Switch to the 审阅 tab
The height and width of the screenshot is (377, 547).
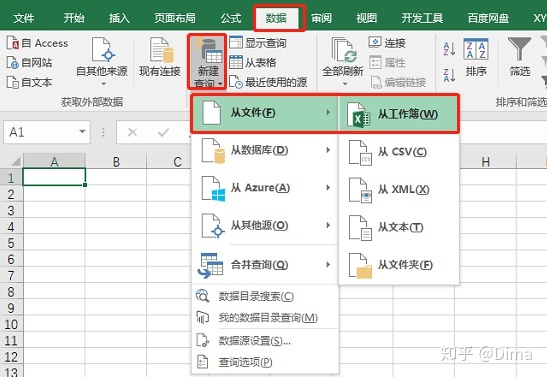321,18
